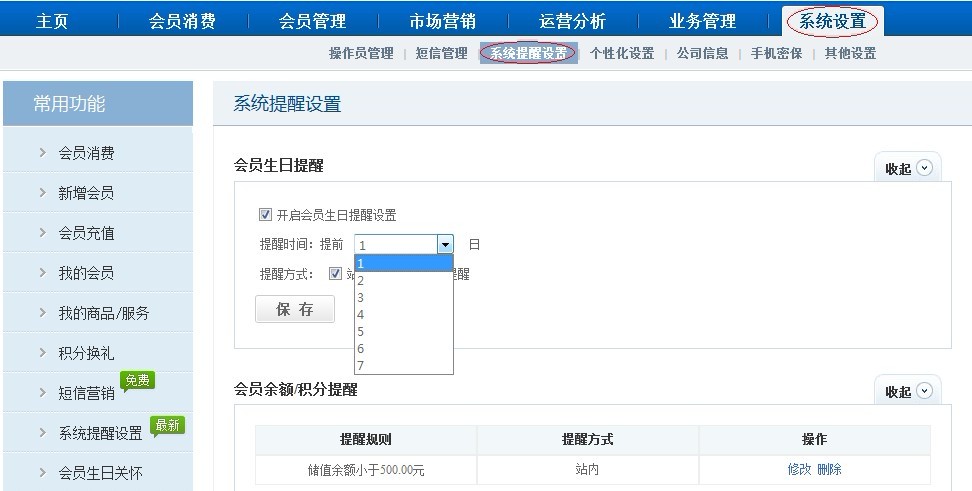Click 删除 link for the balance rule

point(829,469)
